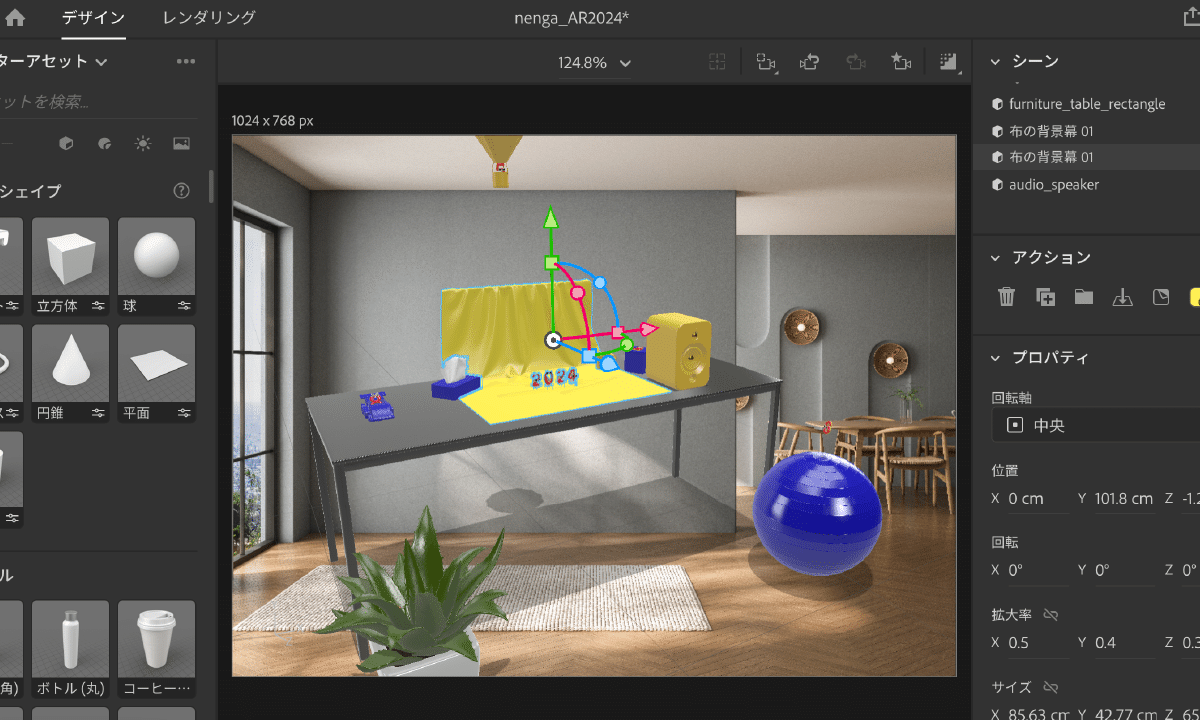Add the 球 sphere shape thumbnail
The width and height of the screenshot is (1200, 720).
point(156,256)
